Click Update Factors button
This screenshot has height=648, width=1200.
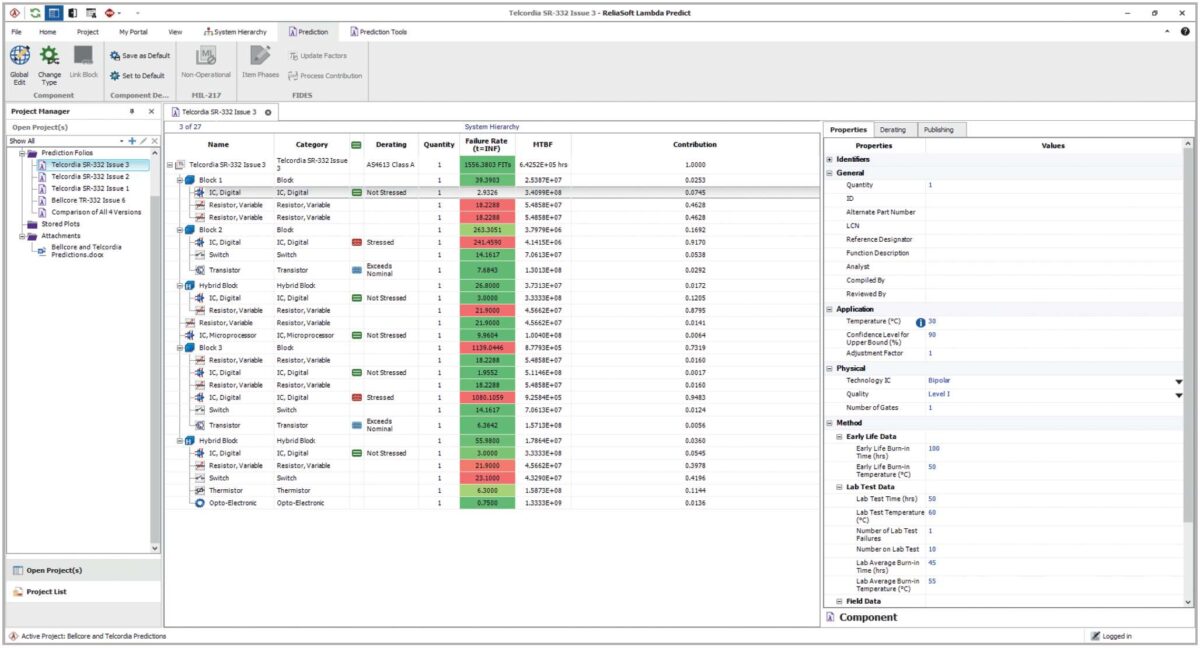point(318,56)
